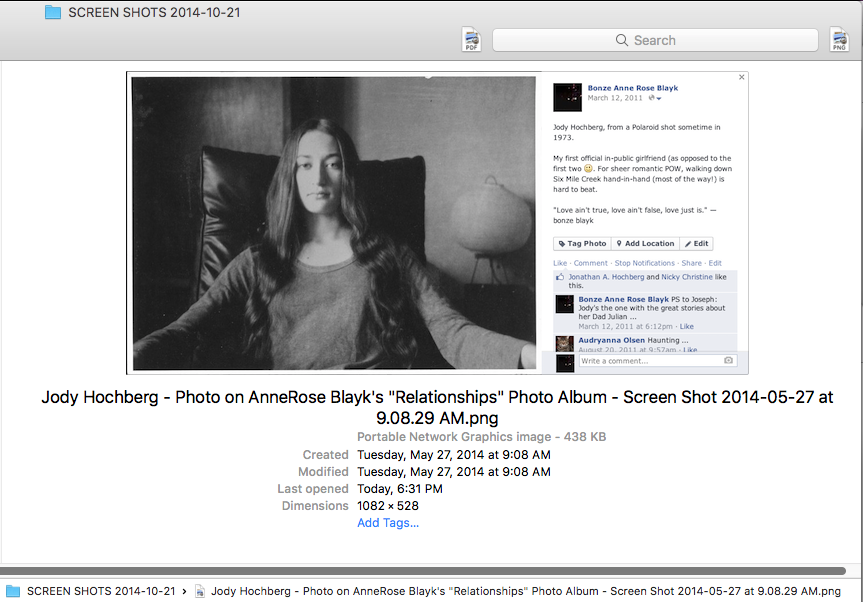Click the Share link

click(x=691, y=263)
